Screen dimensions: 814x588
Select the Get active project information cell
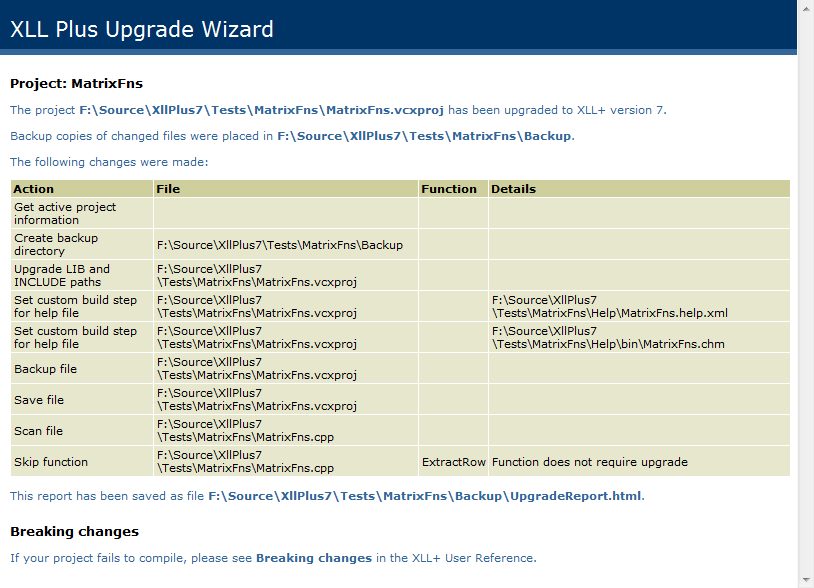(65, 213)
